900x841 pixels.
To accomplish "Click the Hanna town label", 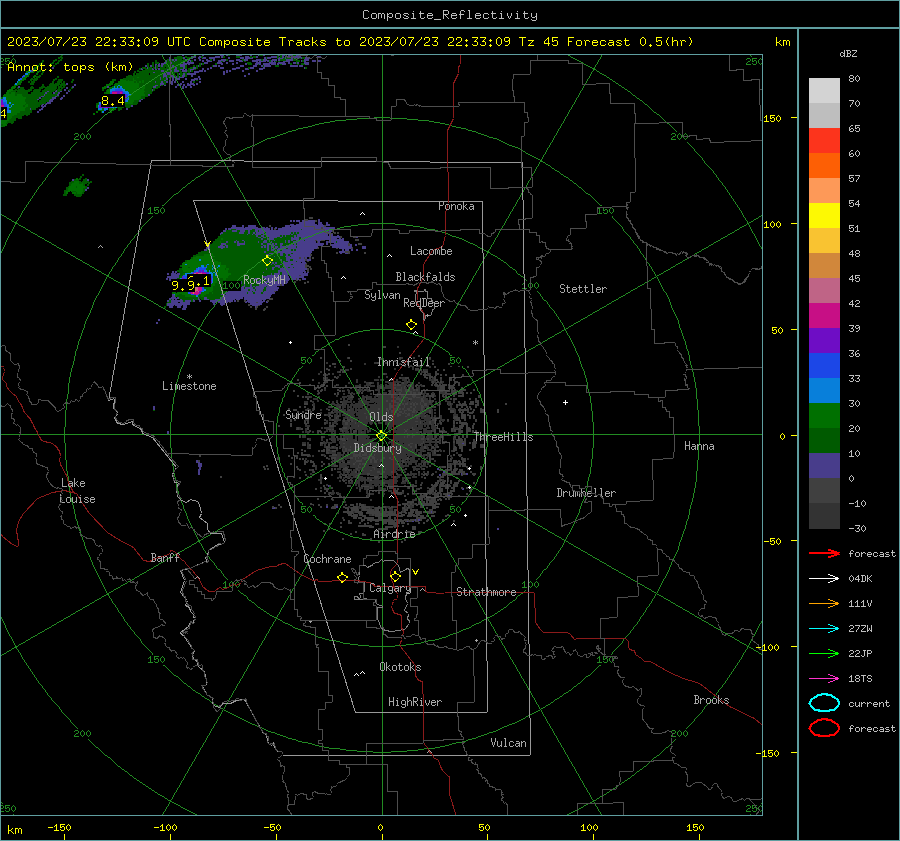I will pos(699,446).
